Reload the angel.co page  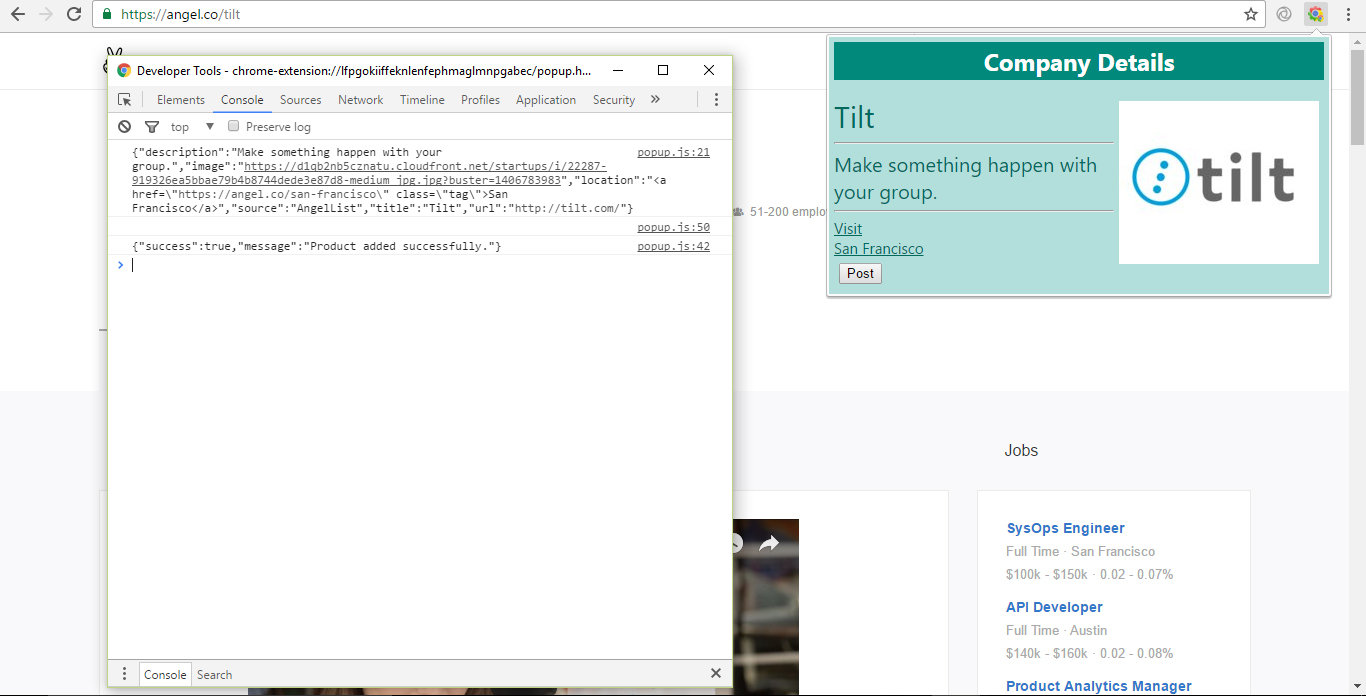(74, 14)
